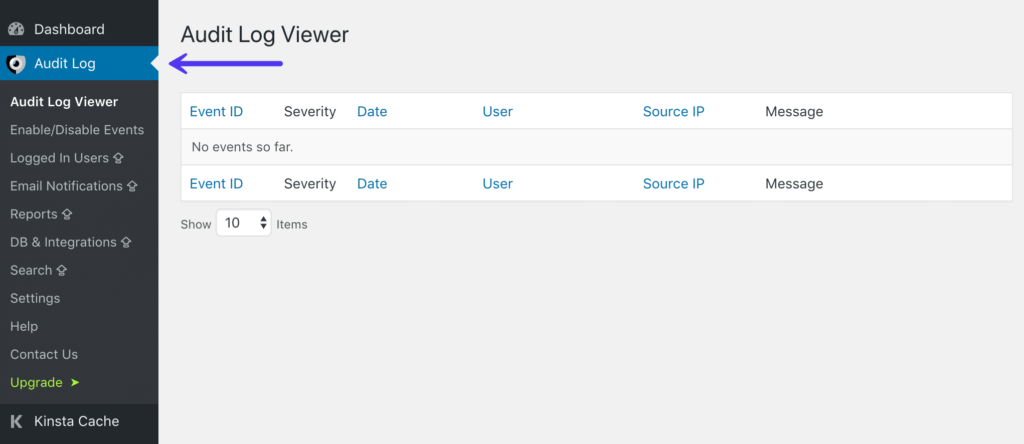Click upgrade icon beside Search
The height and width of the screenshot is (444, 1024).
pos(62,270)
